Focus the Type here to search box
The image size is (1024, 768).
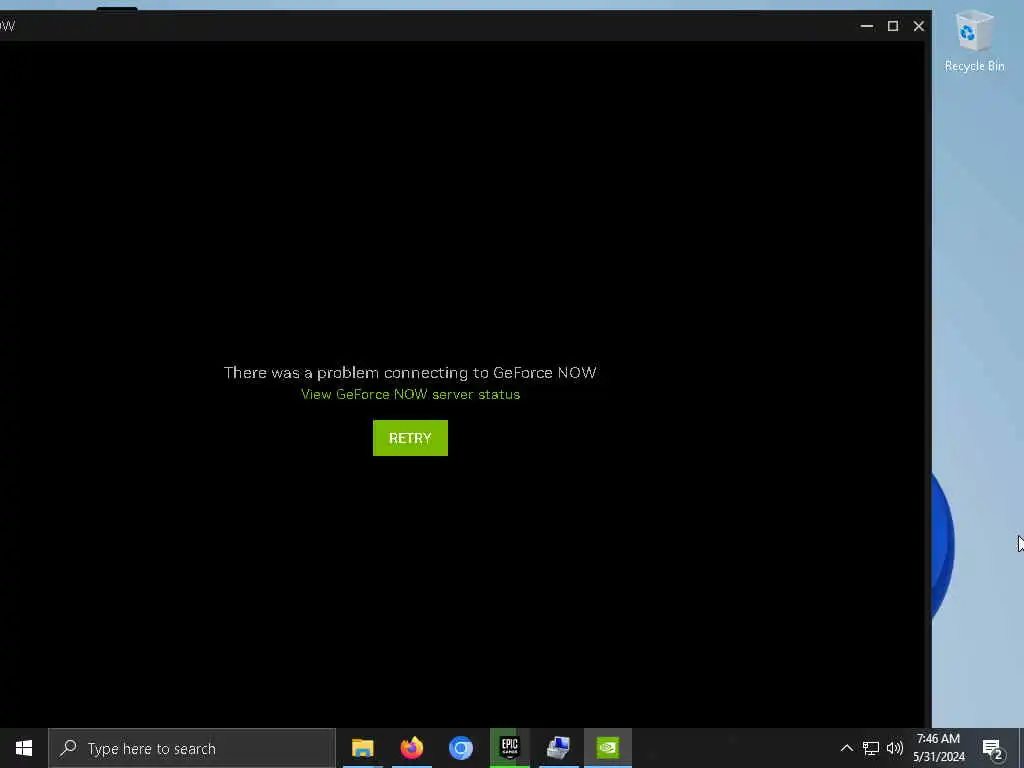click(192, 748)
